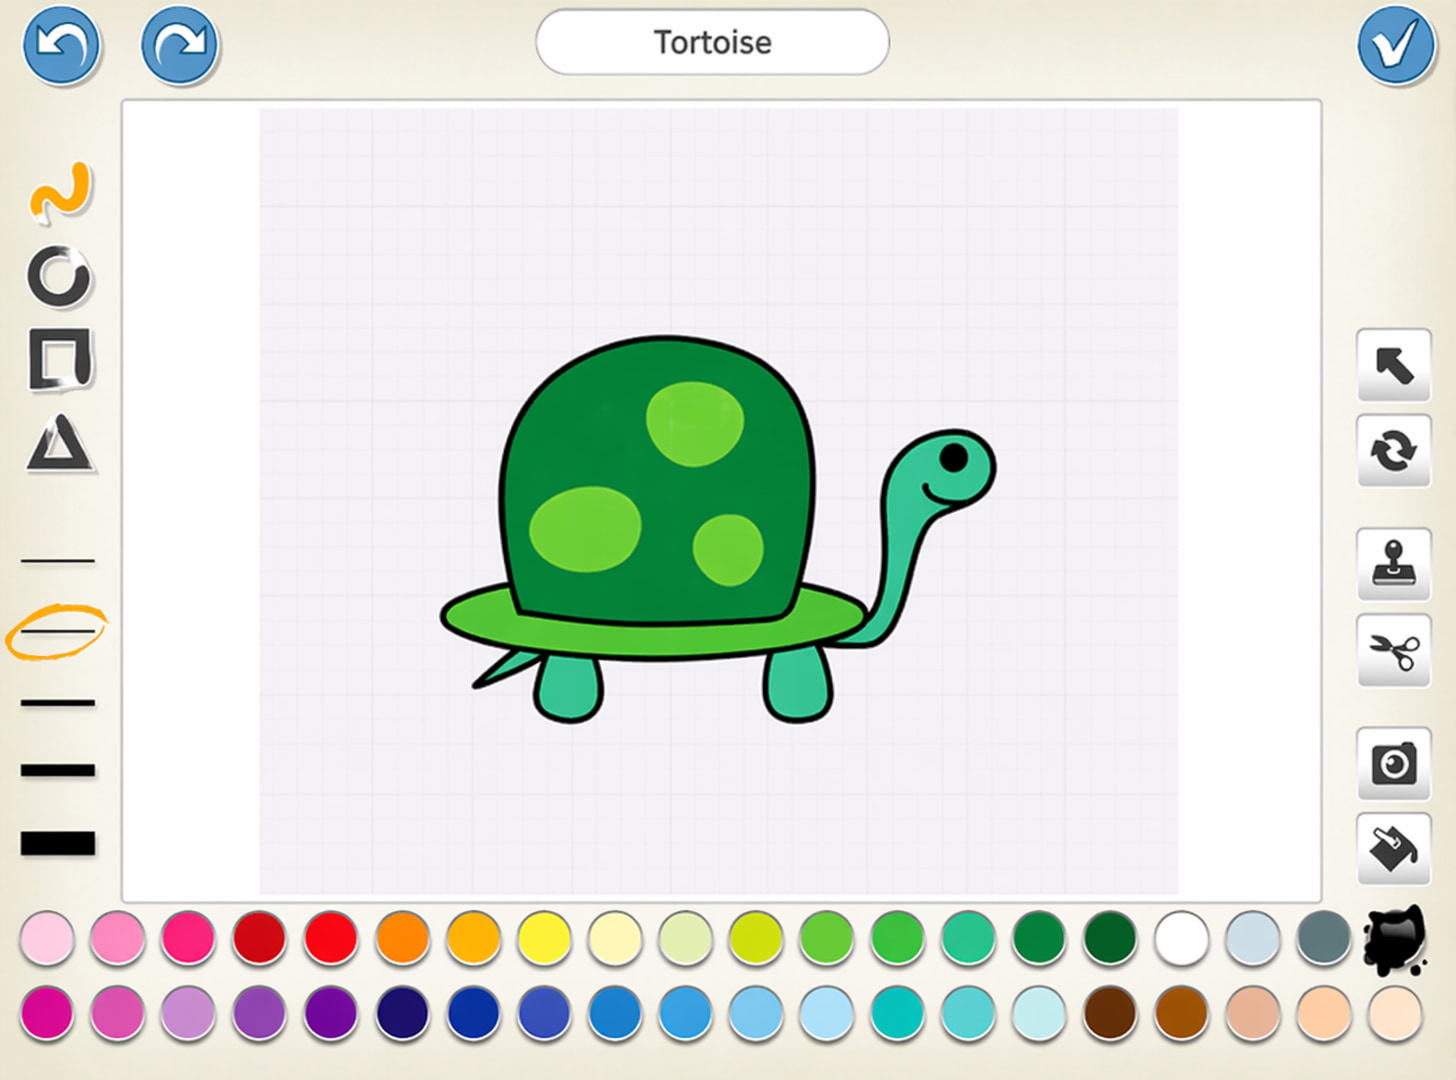Screen dimensions: 1456x1080
Task: Pick the dark brown color swatch
Action: [1110, 1013]
